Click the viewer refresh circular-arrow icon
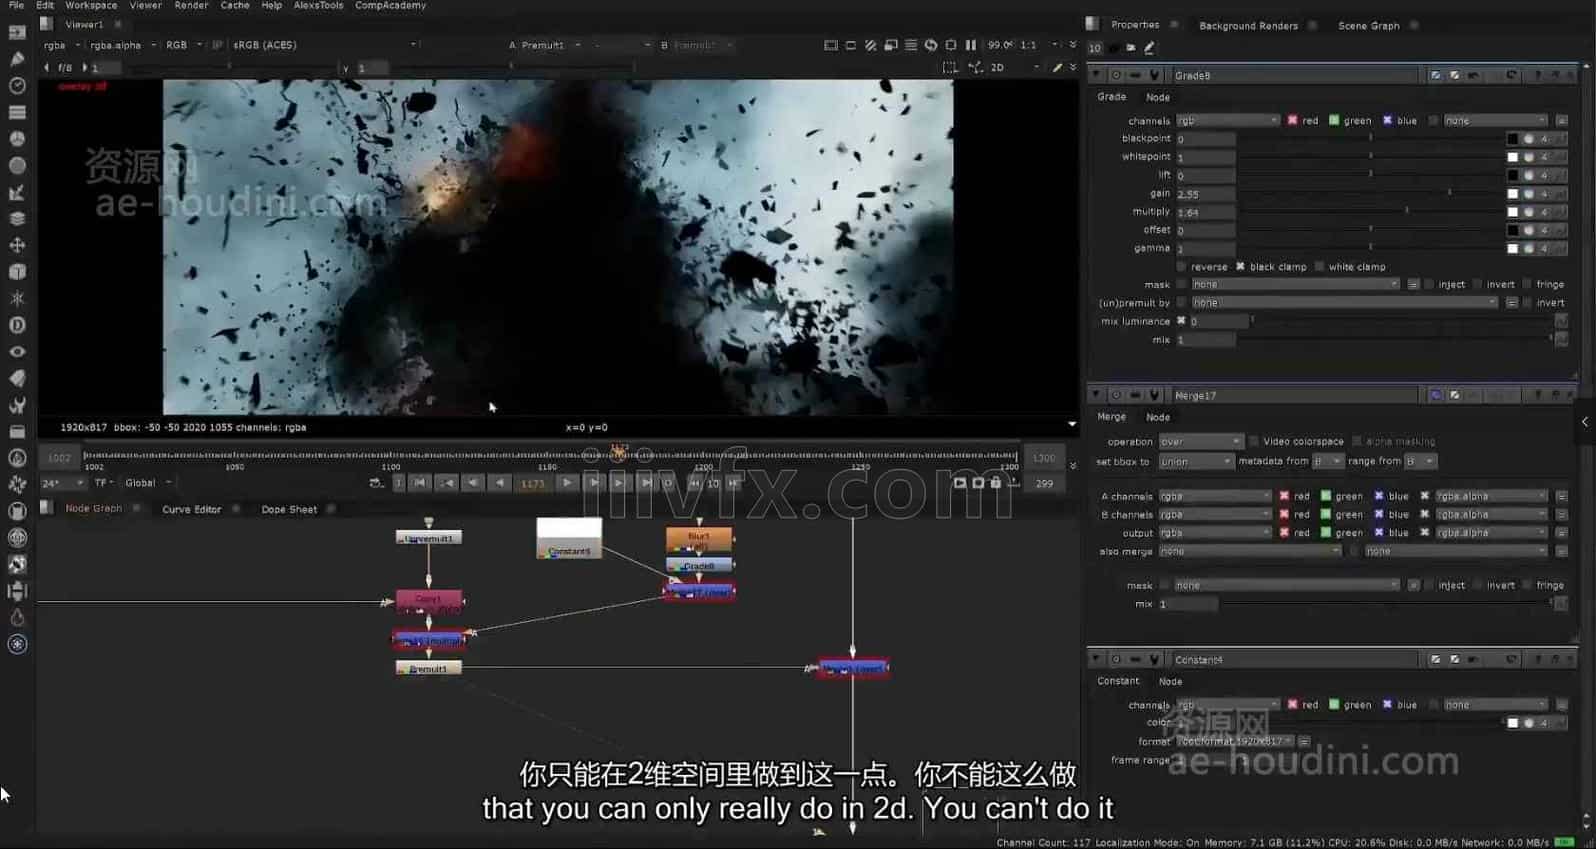This screenshot has height=849, width=1596. (x=931, y=45)
